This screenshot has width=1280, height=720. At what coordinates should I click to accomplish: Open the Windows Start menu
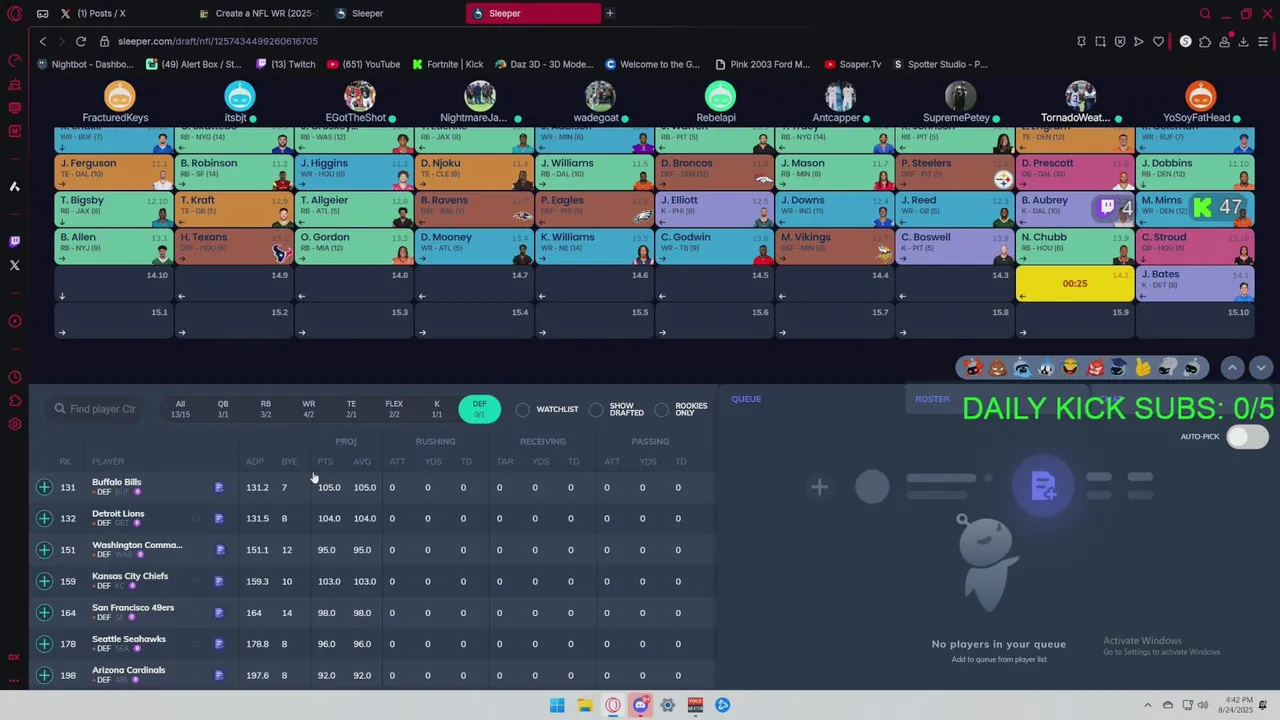[x=557, y=705]
